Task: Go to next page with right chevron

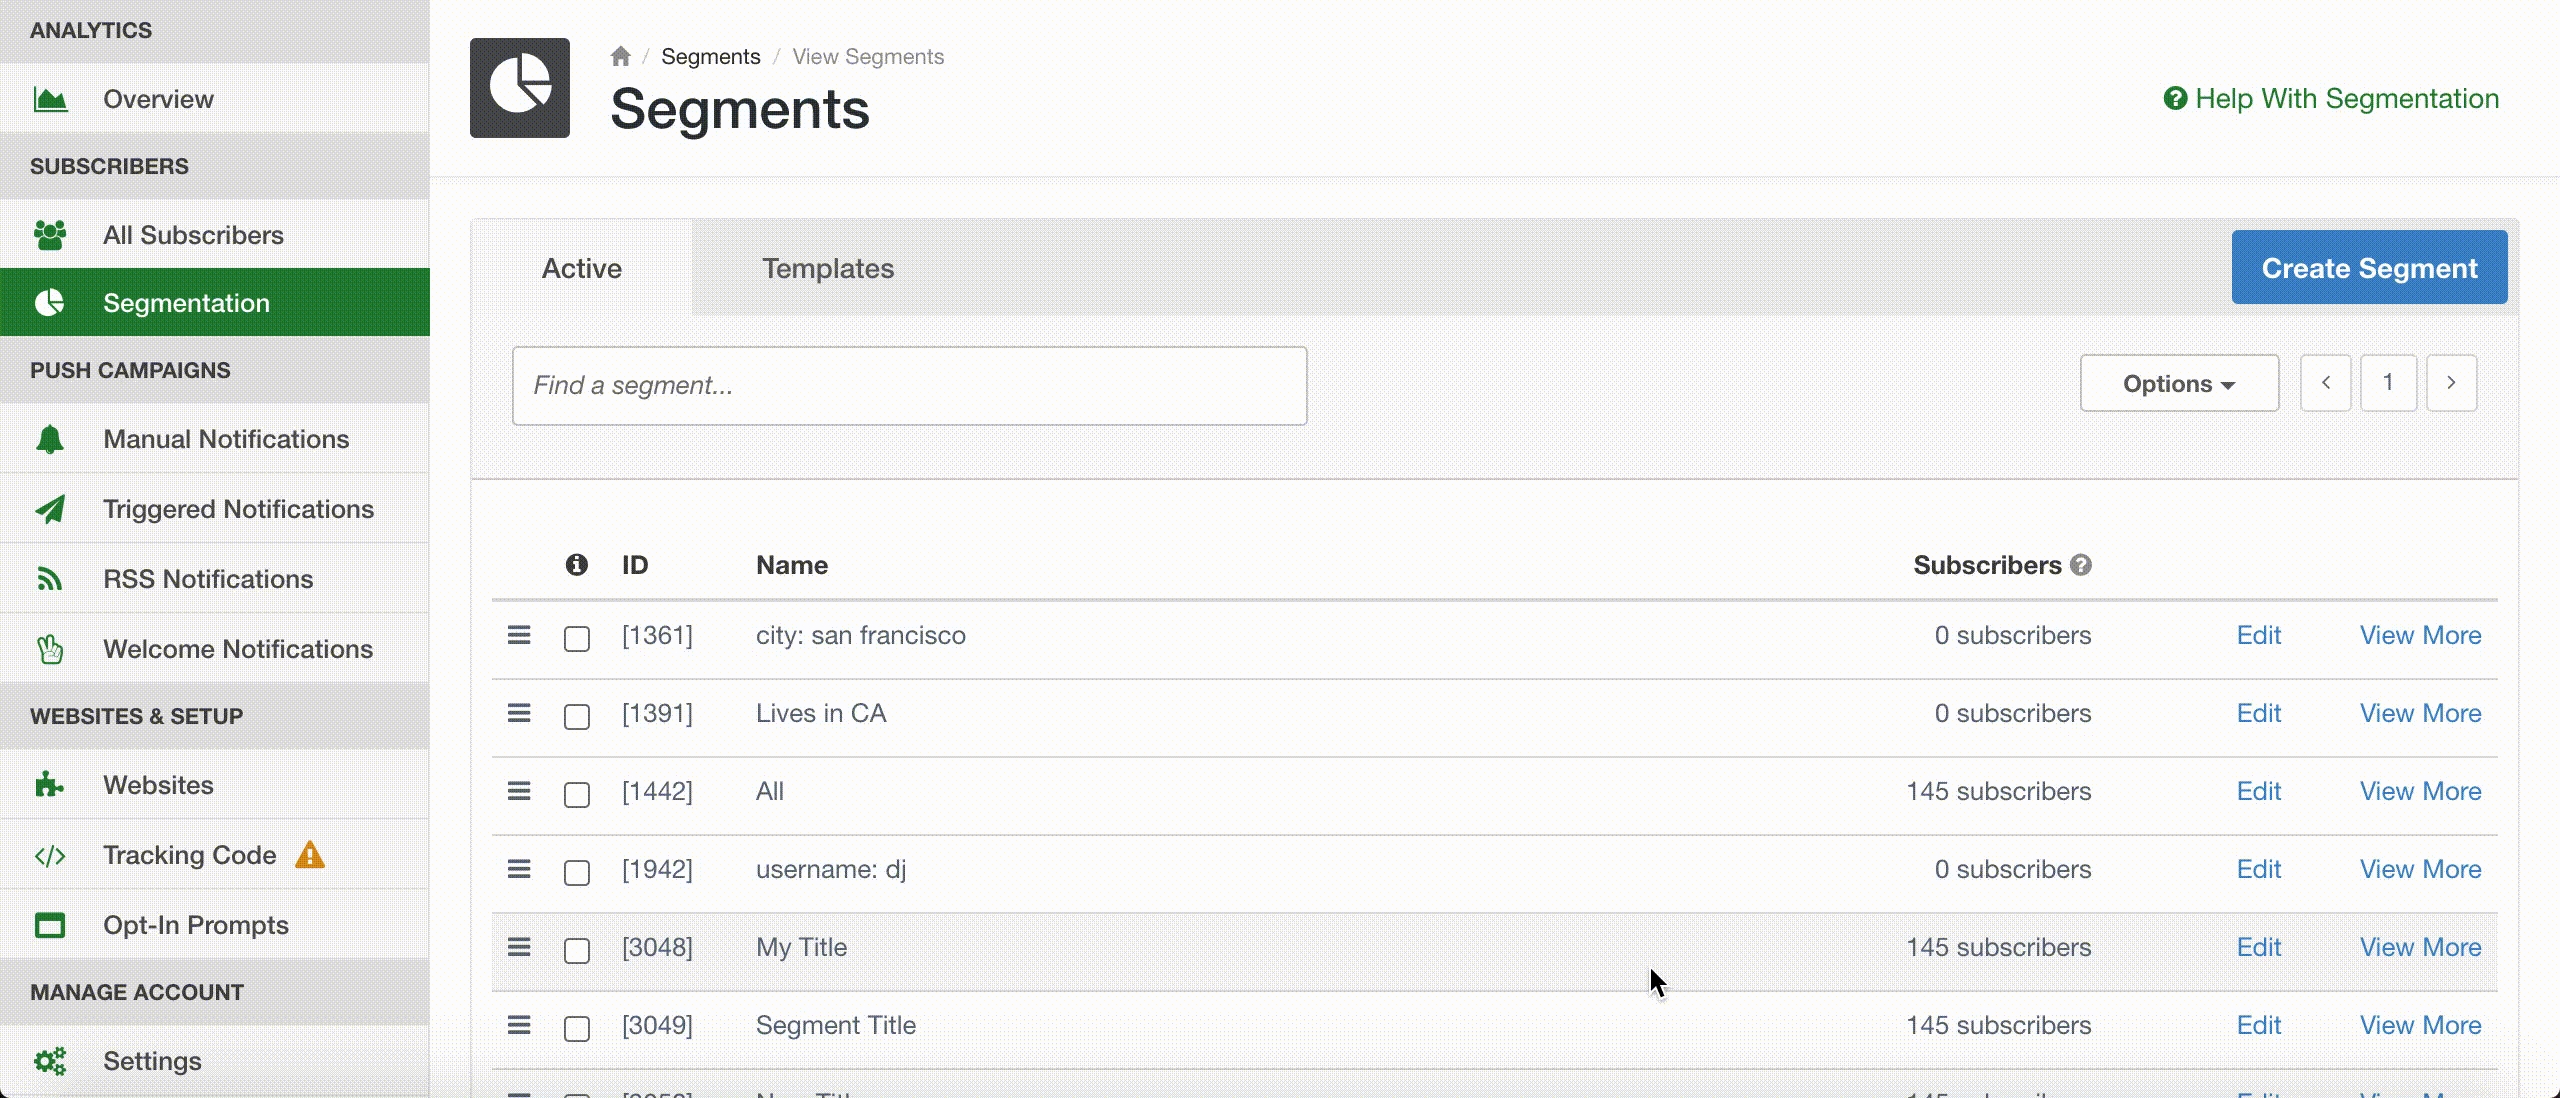Action: point(2451,383)
